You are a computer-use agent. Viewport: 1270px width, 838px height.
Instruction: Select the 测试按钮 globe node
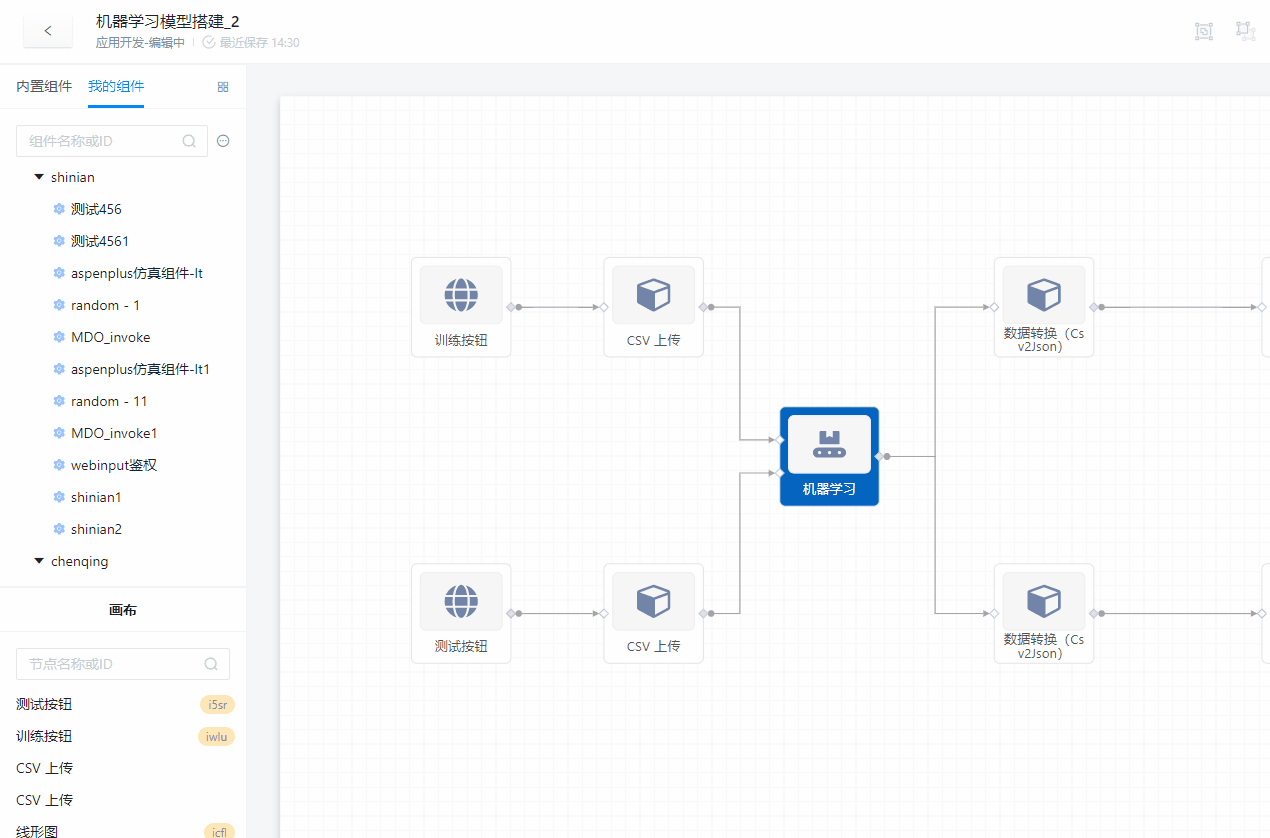461,612
